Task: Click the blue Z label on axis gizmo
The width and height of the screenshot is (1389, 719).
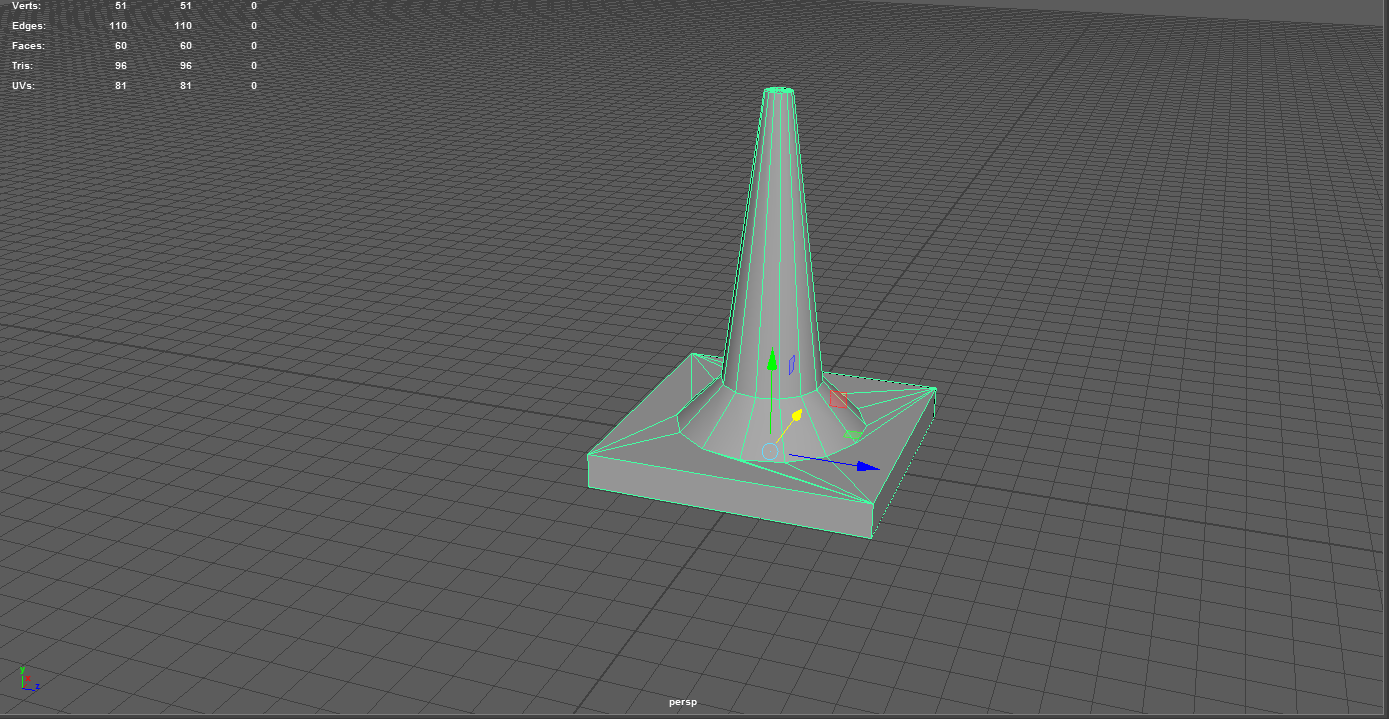Action: click(x=38, y=687)
